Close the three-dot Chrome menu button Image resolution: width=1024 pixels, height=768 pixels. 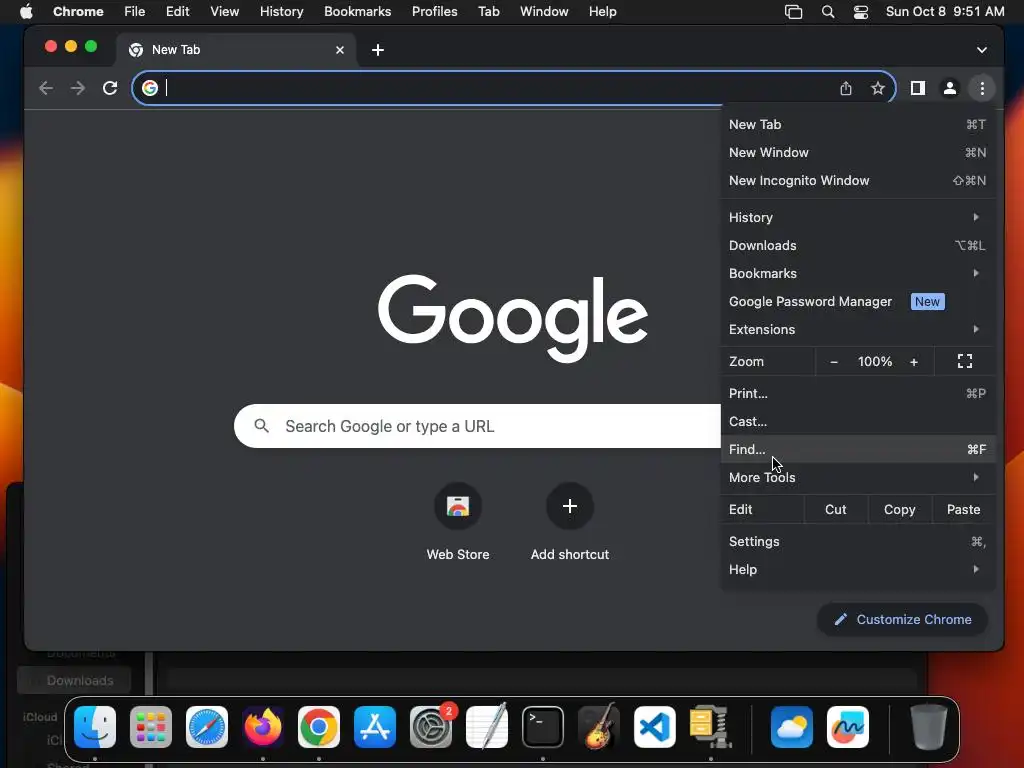[x=982, y=88]
